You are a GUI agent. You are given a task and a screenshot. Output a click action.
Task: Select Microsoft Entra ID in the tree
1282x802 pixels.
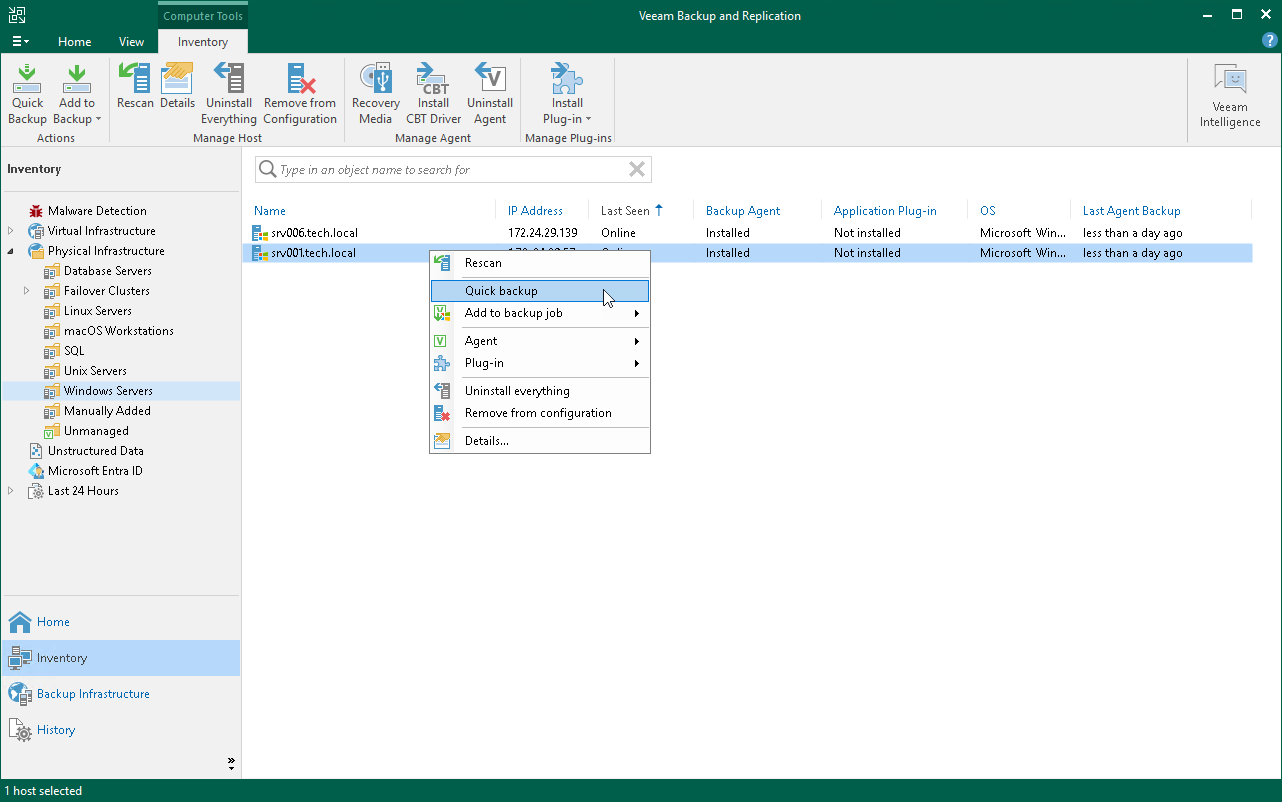click(x=95, y=471)
